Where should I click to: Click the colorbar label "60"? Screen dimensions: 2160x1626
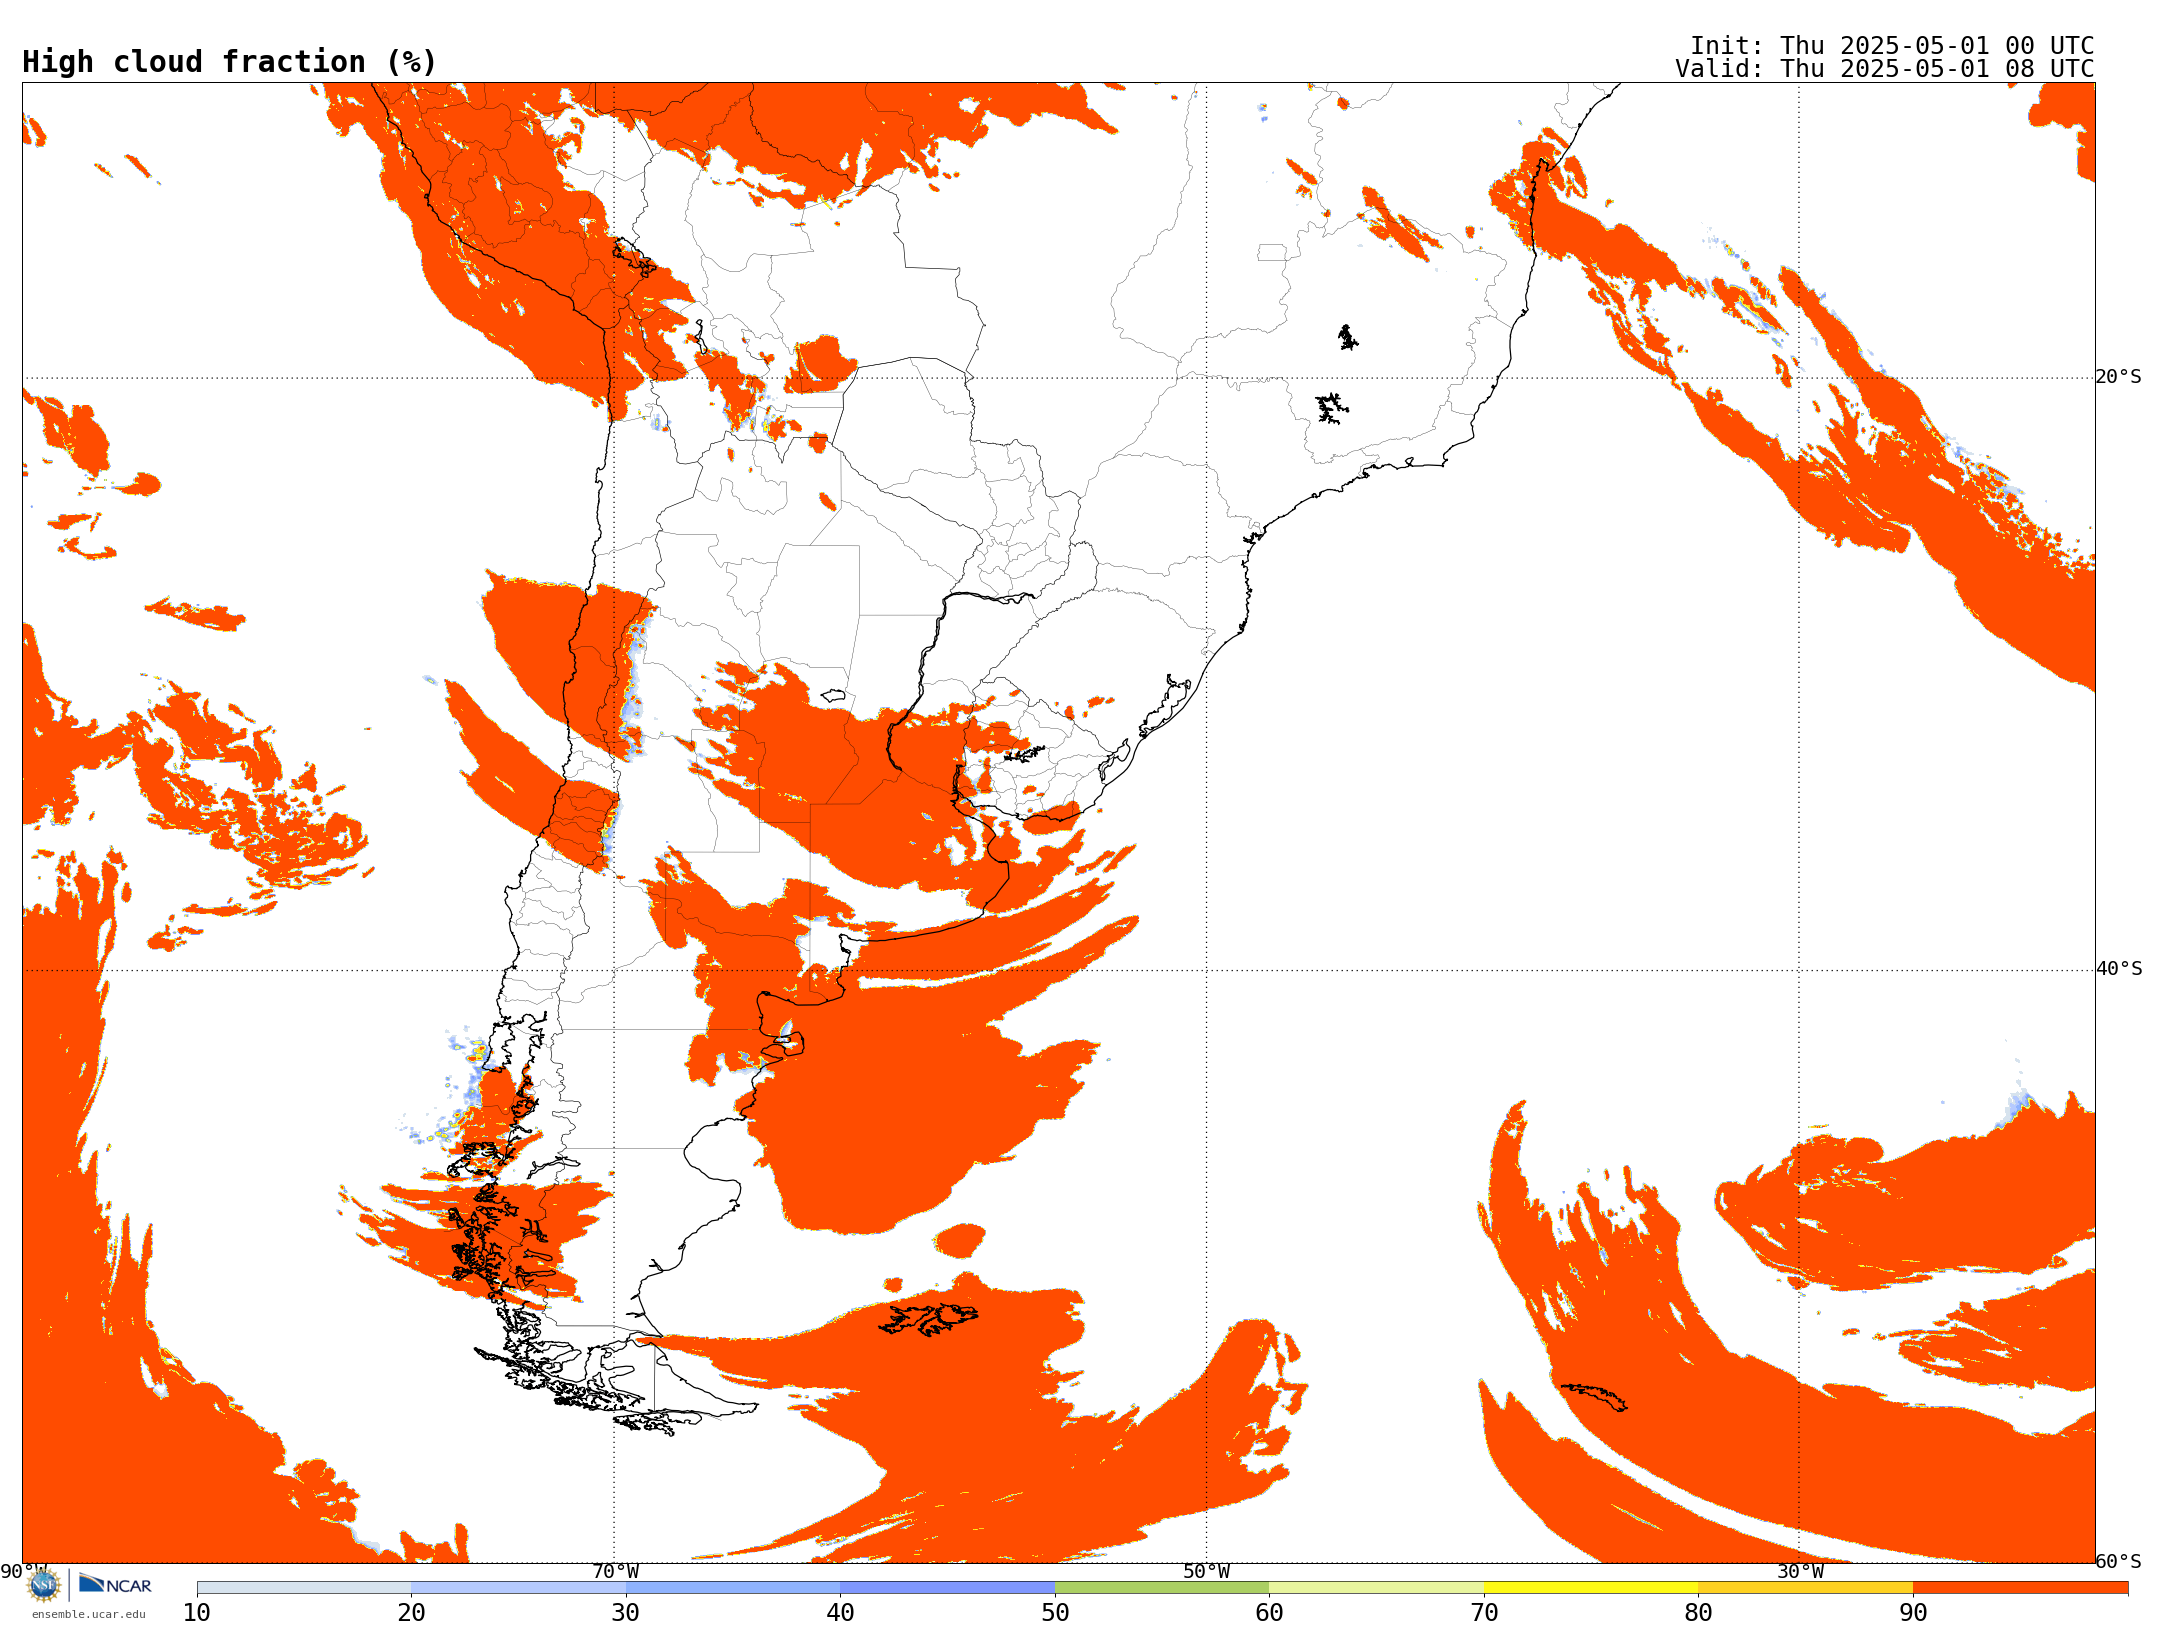pos(1269,1612)
